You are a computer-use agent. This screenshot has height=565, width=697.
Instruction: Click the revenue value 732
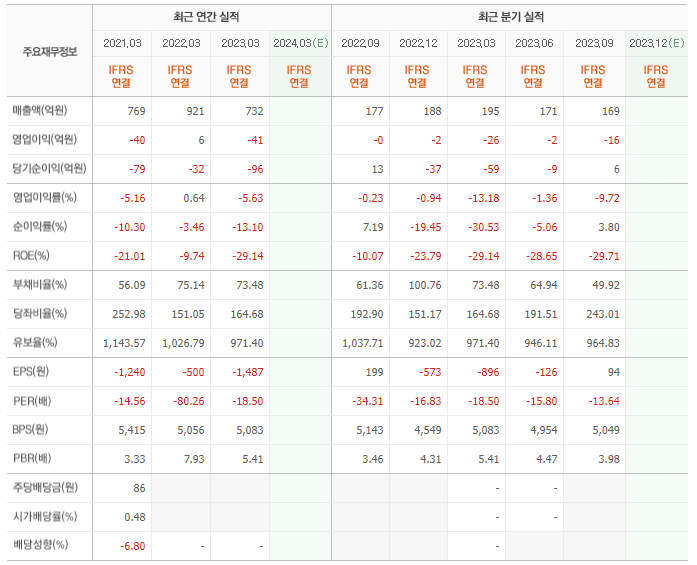(254, 111)
